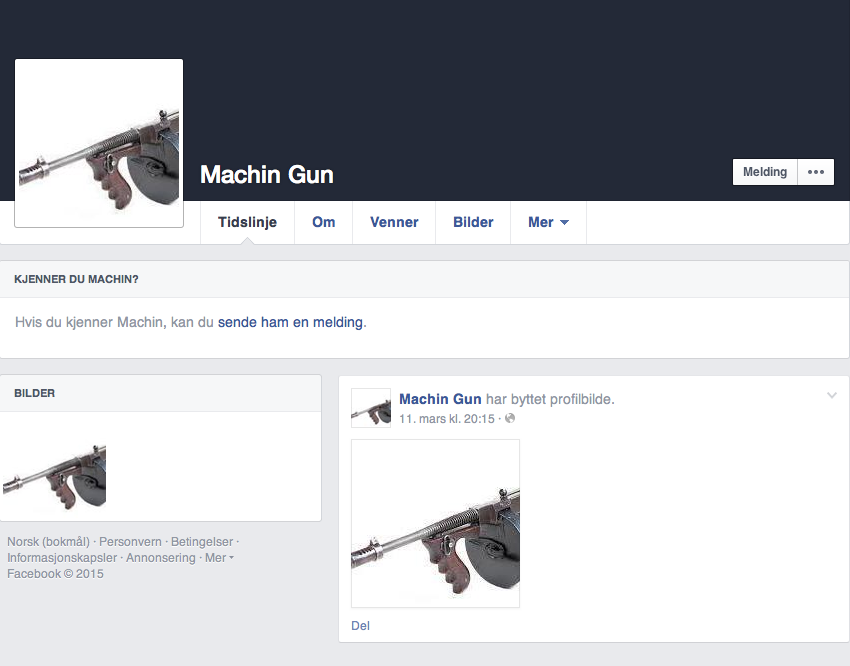Expand the footer Mer dropdown
This screenshot has width=850, height=666.
219,558
